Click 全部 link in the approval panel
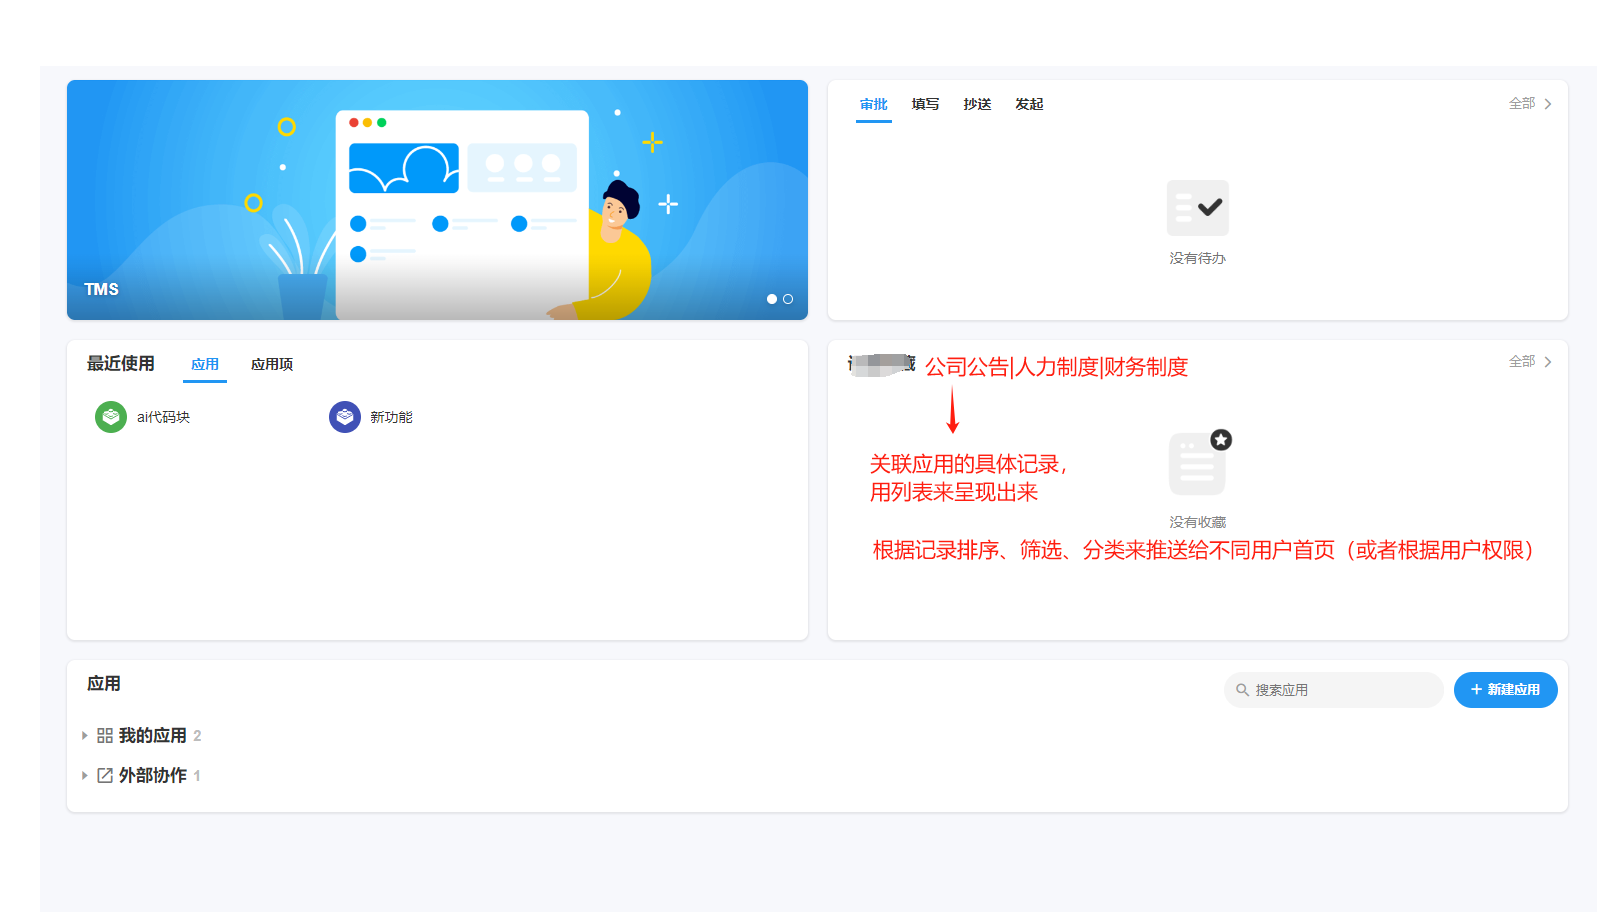The width and height of the screenshot is (1597, 918). click(1522, 104)
